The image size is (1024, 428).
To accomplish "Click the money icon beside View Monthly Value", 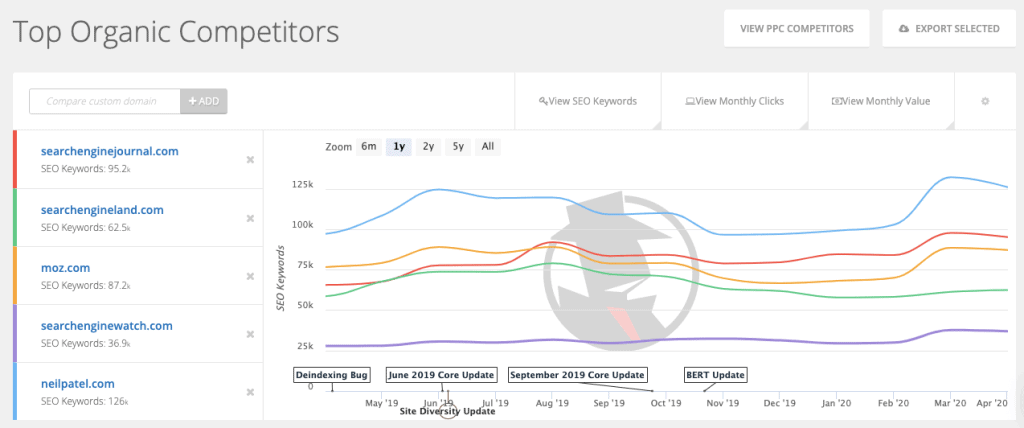I will [x=835, y=101].
